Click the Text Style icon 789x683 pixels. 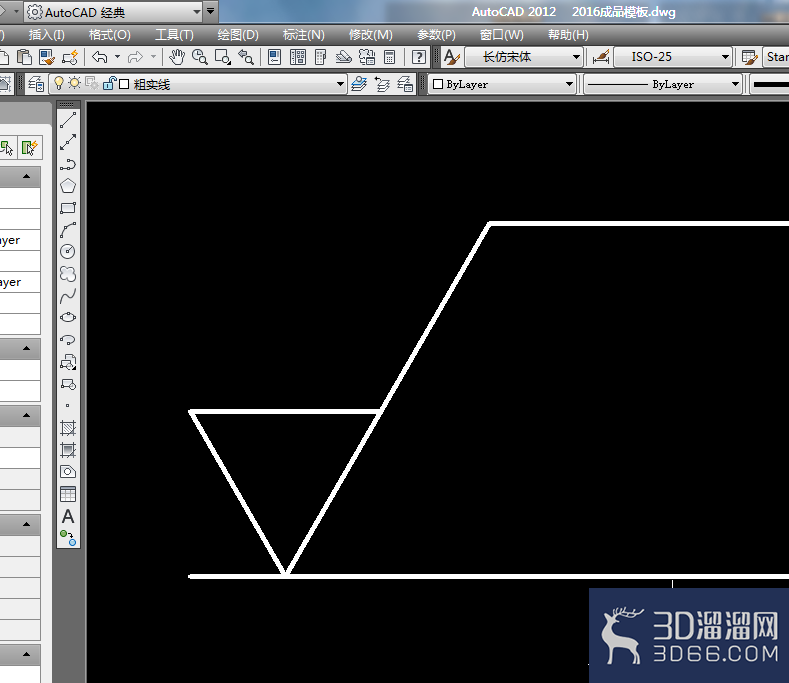[x=451, y=57]
